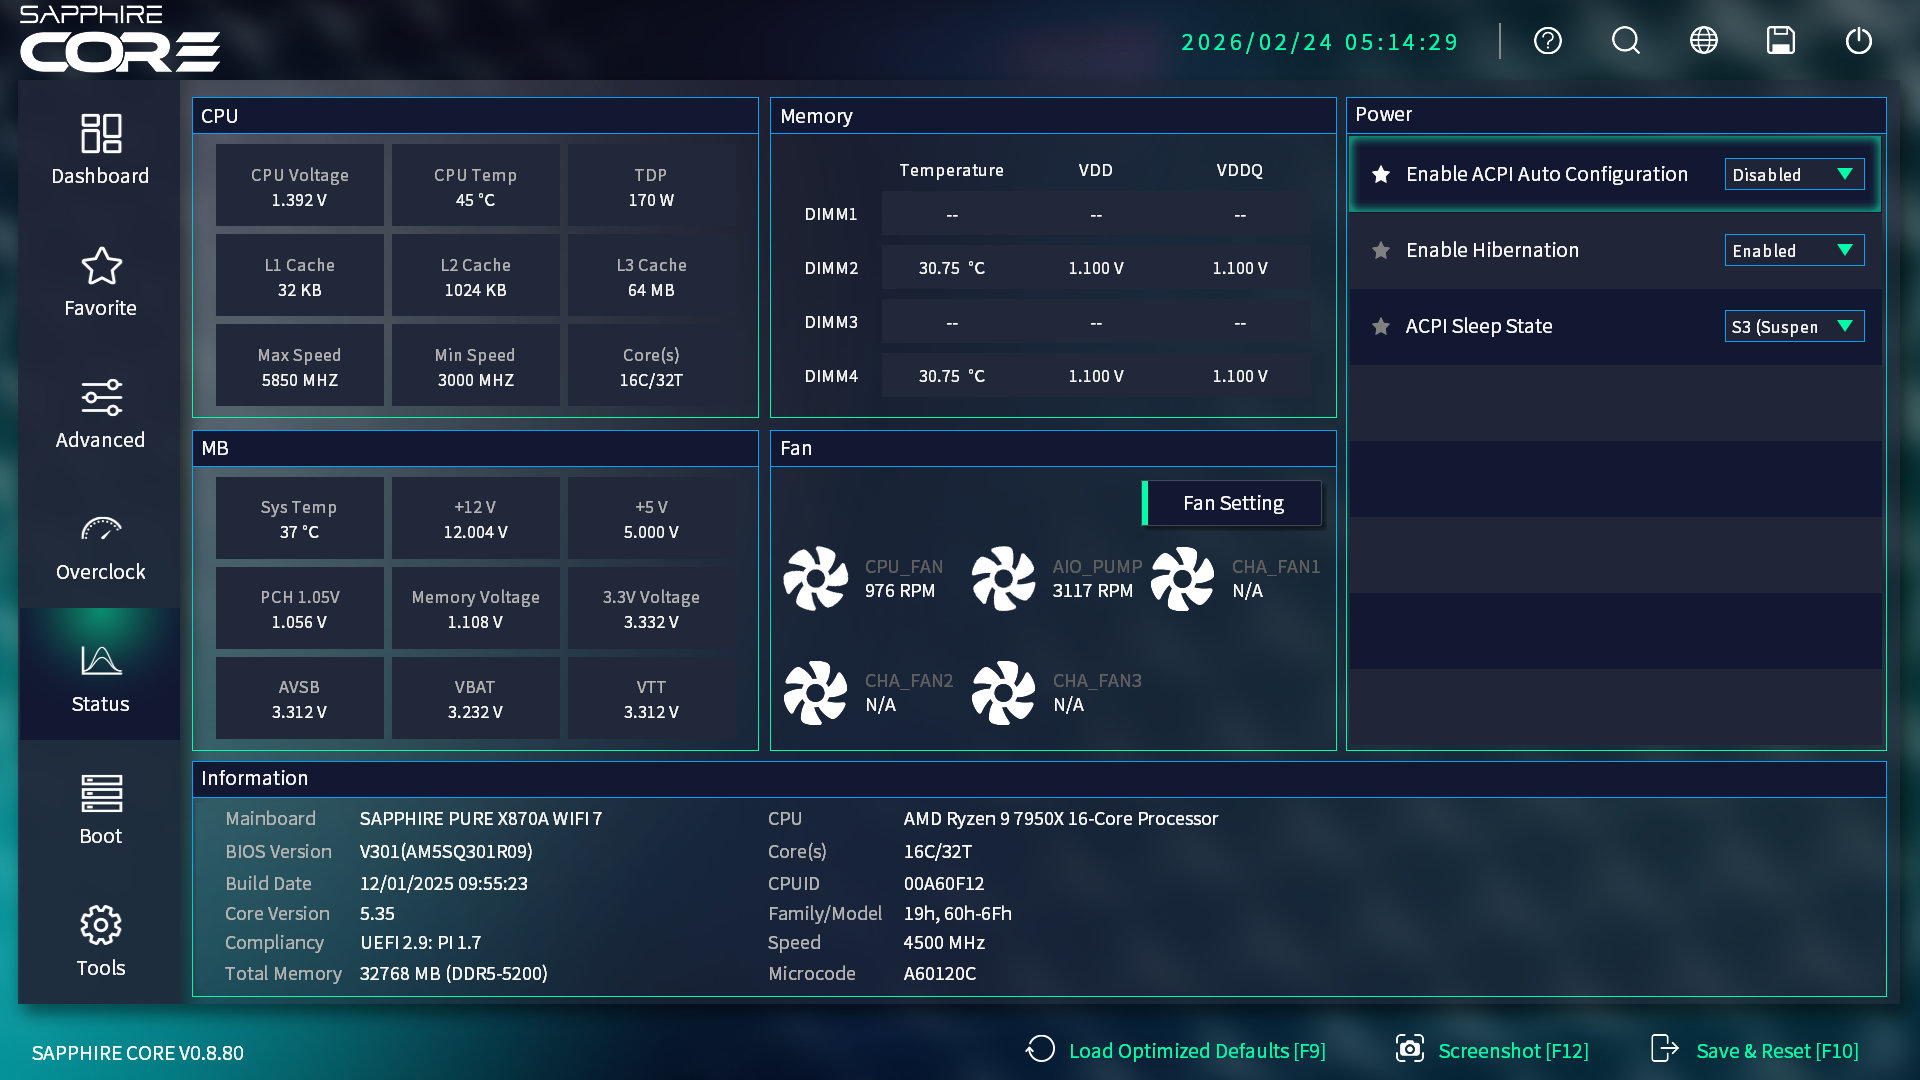1920x1080 pixels.
Task: Open the Dashboard sidebar panel
Action: [100, 148]
